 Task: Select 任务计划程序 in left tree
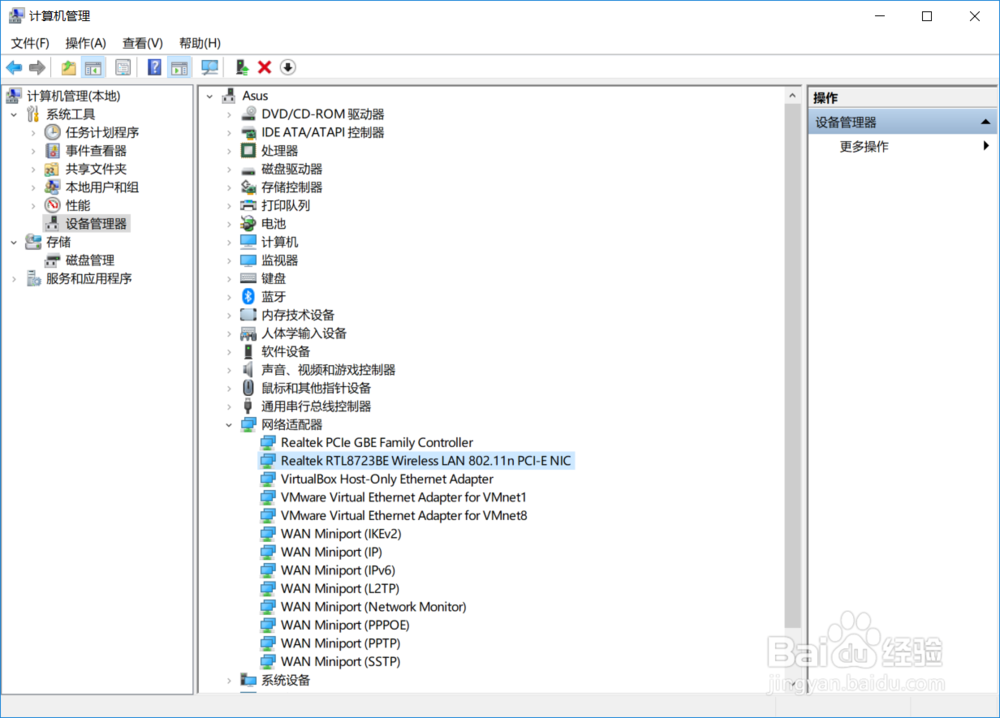pyautogui.click(x=102, y=132)
